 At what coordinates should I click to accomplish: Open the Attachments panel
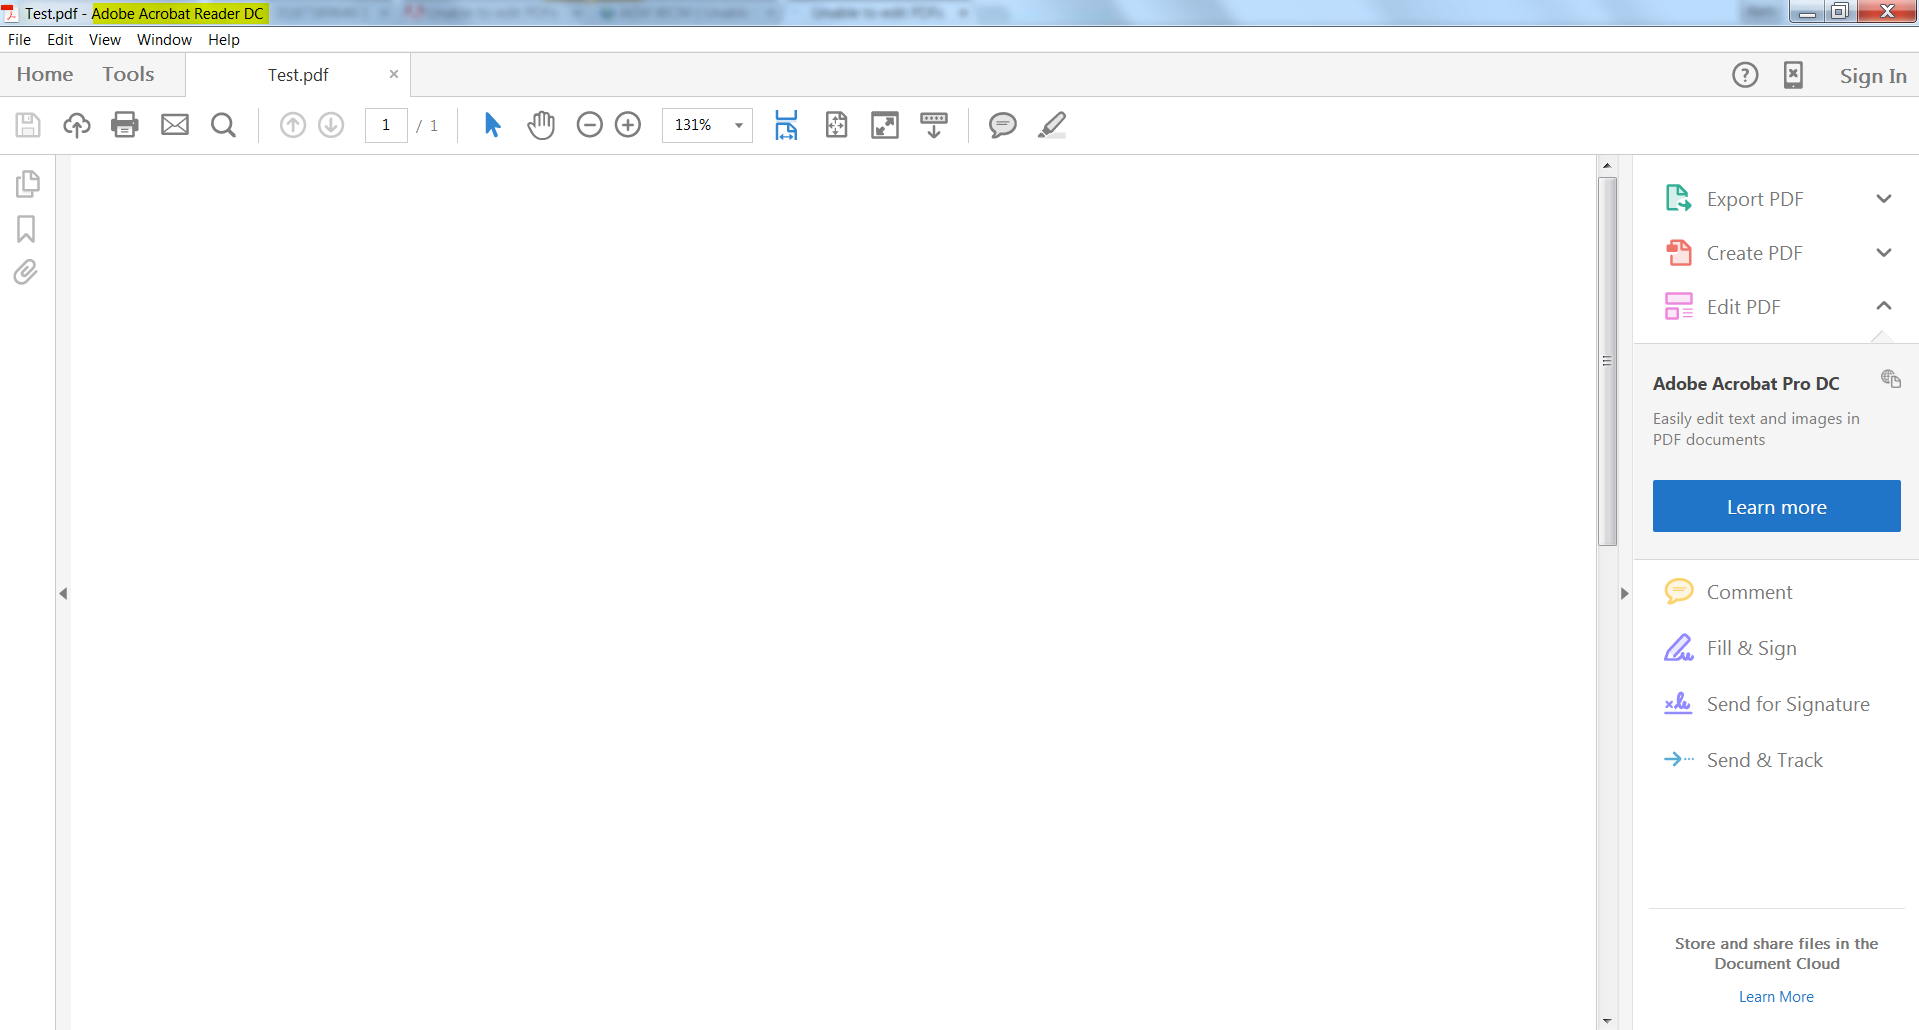(x=26, y=272)
